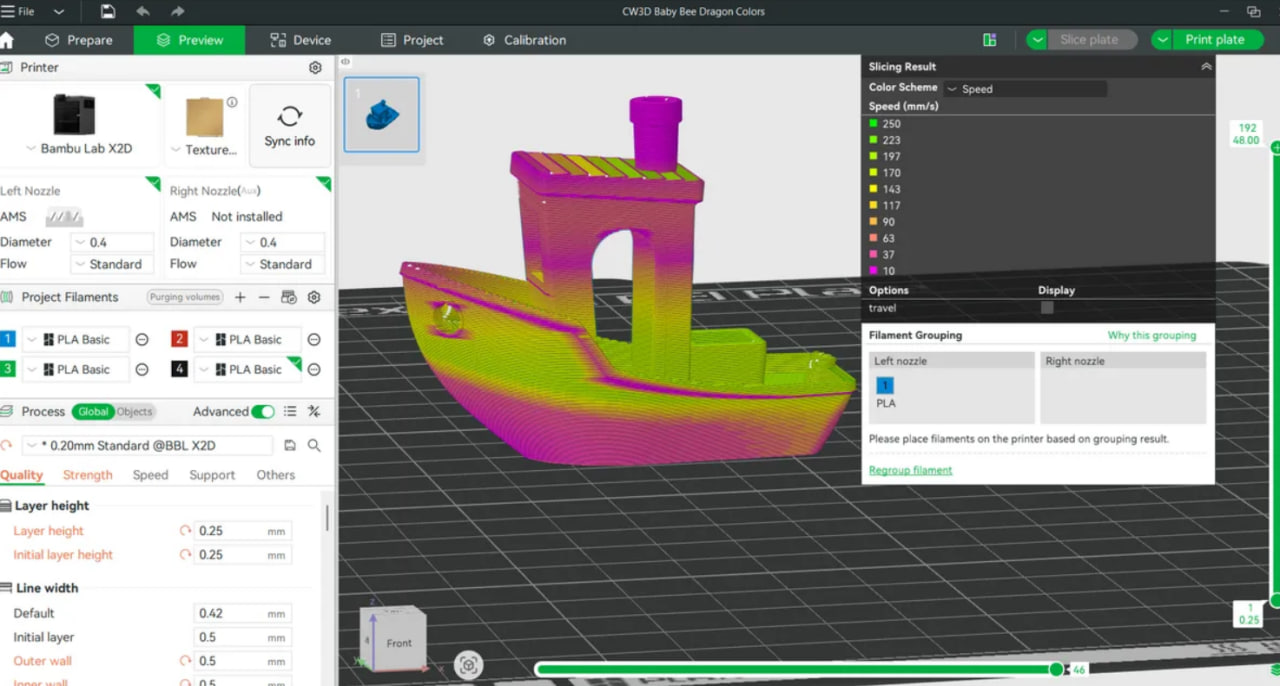Open Project Filaments settings gear
Viewport: 1280px width, 686px height.
coord(314,298)
